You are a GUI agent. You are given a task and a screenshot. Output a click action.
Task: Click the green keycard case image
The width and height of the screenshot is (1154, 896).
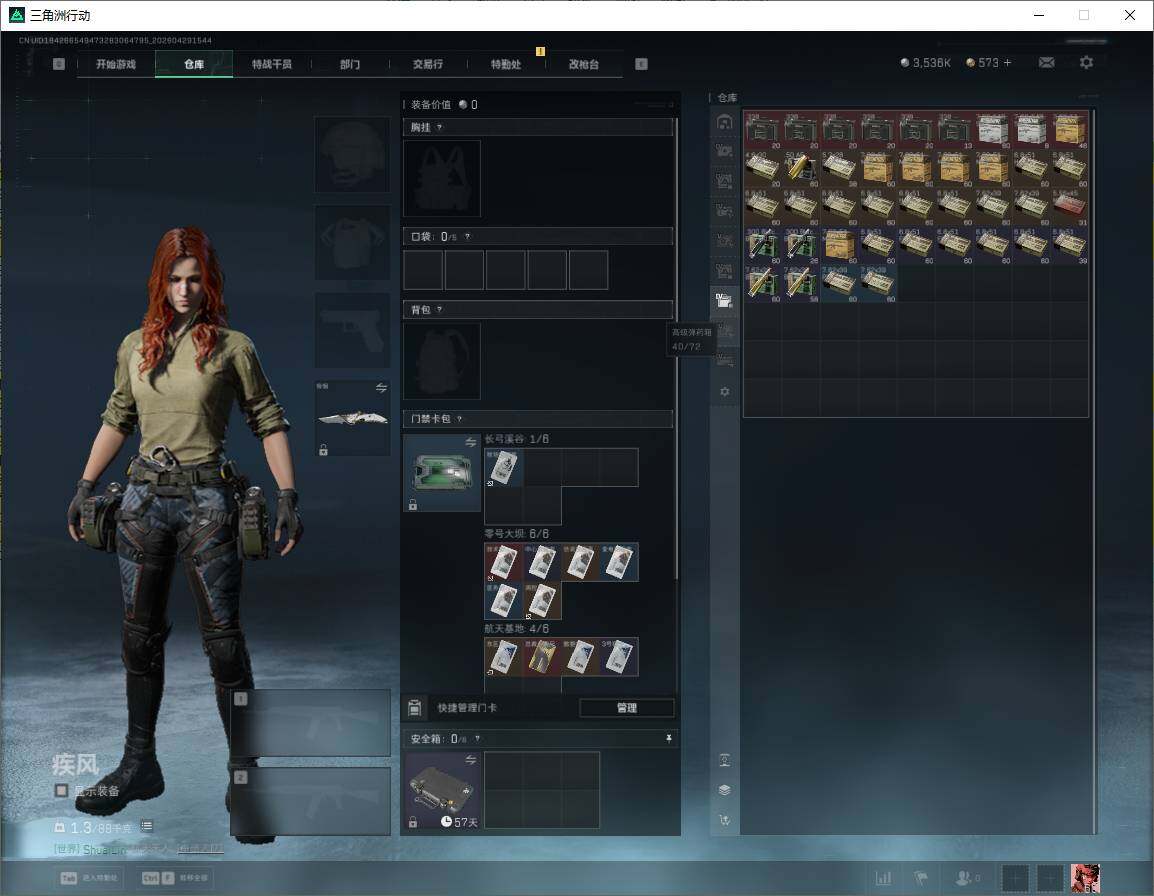[442, 473]
